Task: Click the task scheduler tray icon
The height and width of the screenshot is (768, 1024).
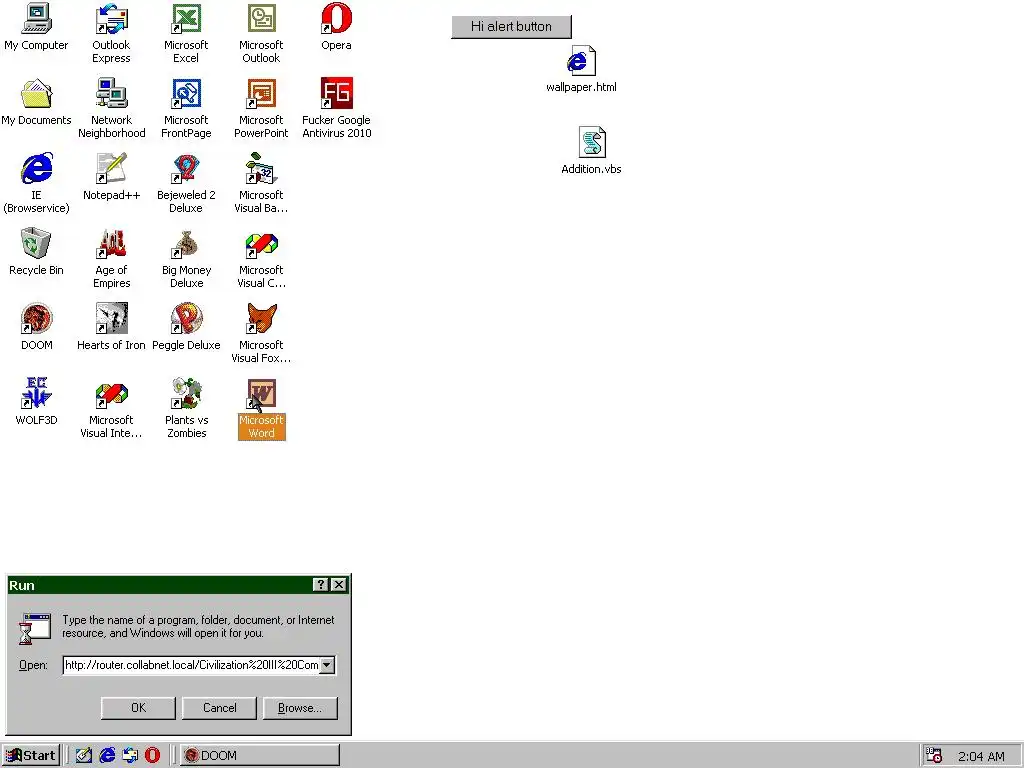Action: [x=935, y=756]
